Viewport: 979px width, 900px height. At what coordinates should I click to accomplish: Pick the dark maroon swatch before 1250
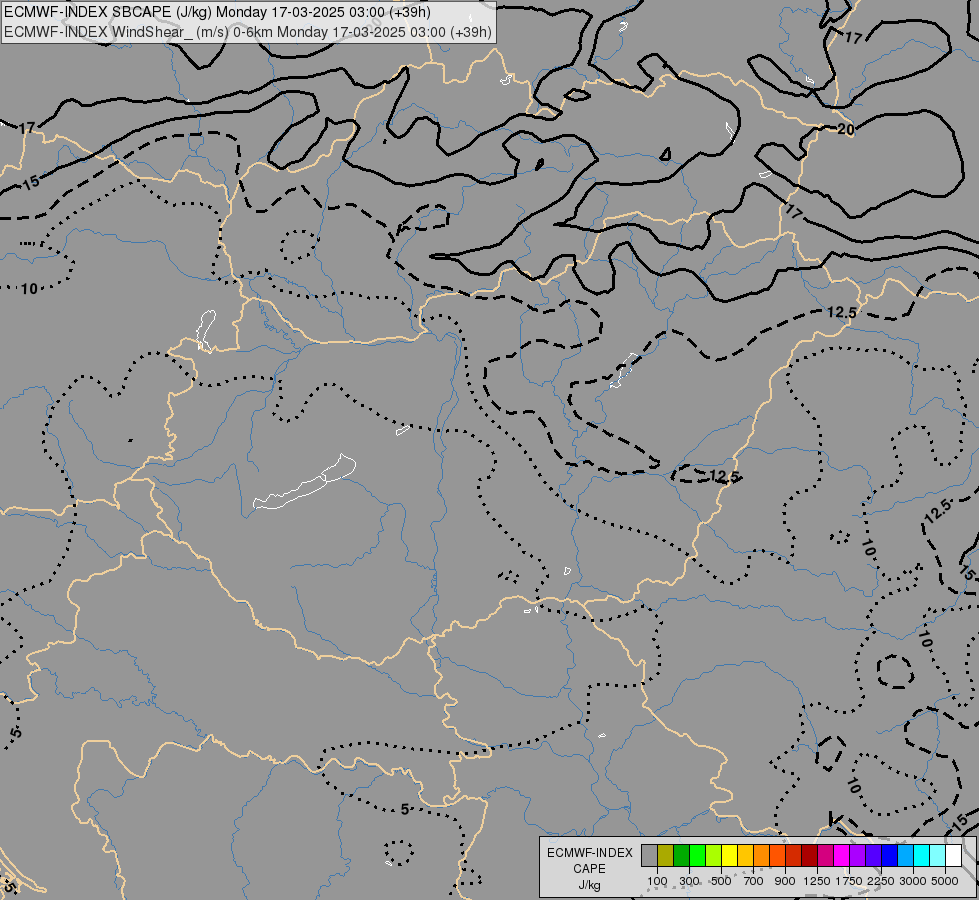809,856
